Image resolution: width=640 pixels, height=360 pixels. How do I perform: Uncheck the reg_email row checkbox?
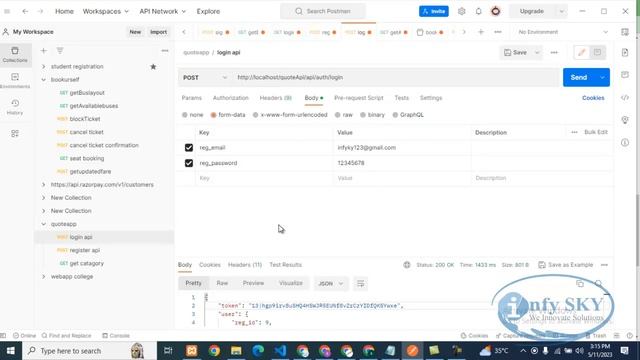click(x=189, y=147)
